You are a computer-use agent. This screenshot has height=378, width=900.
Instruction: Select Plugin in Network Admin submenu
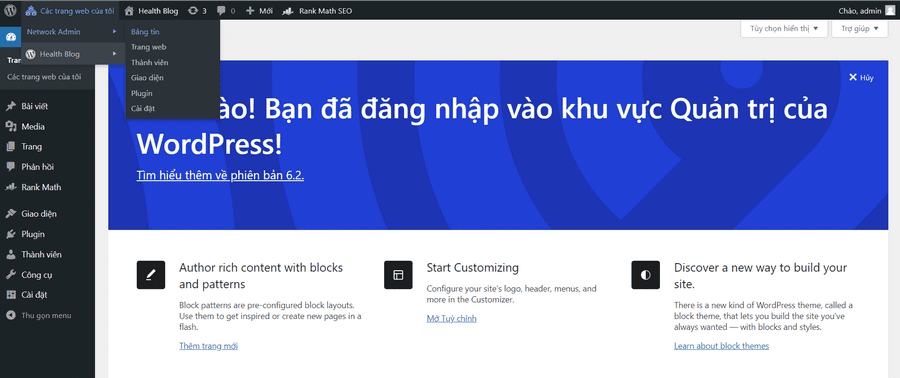[x=142, y=93]
